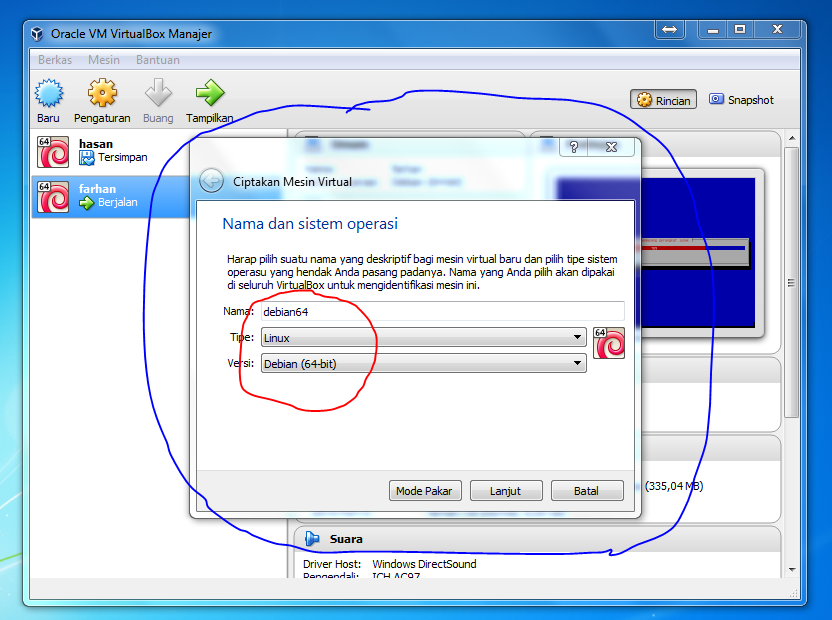Click the help question mark on dialog

pos(572,147)
